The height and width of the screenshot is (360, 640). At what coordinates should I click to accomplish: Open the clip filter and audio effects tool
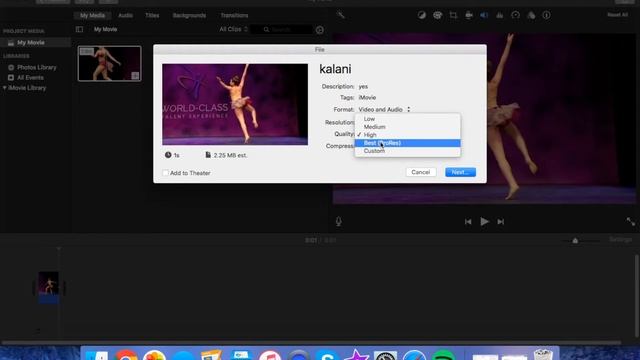[531, 15]
